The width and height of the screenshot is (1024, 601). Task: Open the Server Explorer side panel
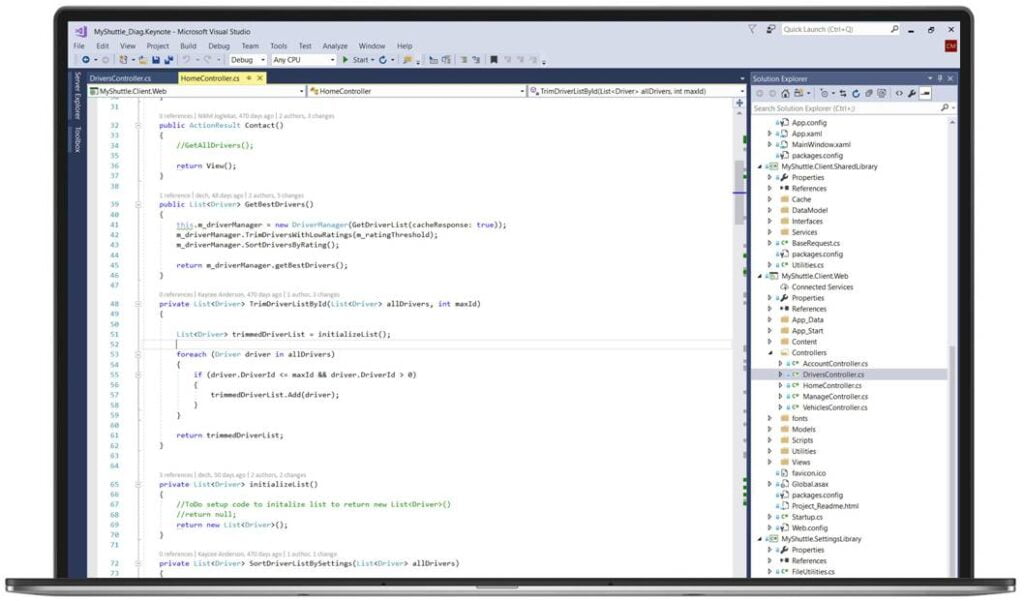click(x=78, y=95)
